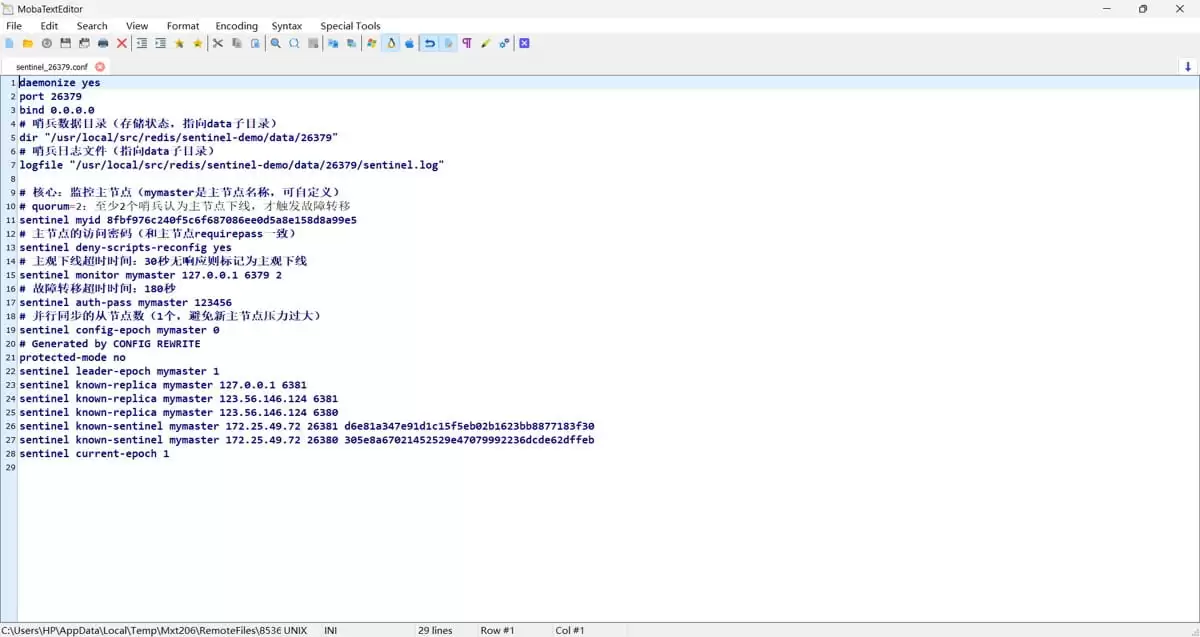Print the document using the printer icon

point(103,43)
